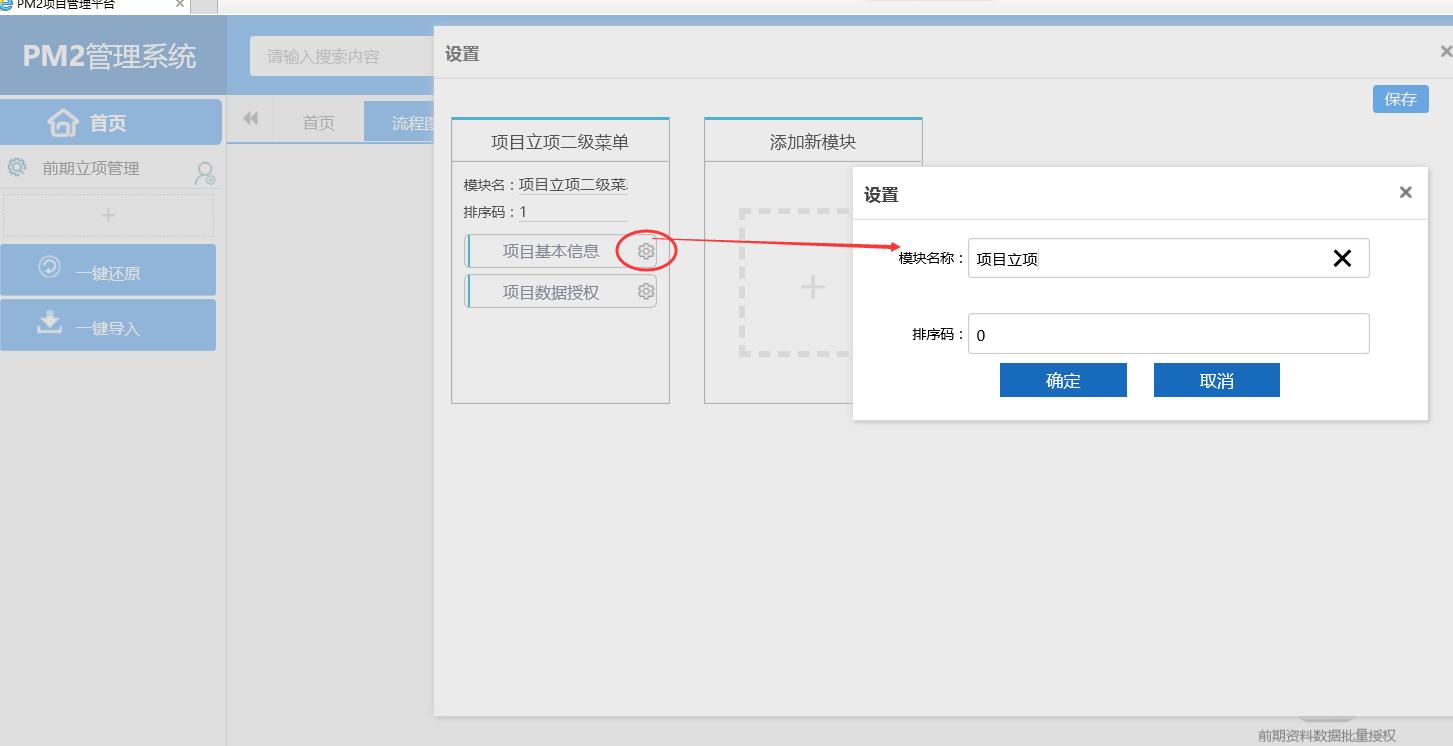Image resolution: width=1453 pixels, height=746 pixels.
Task: Click the 一键还原 restore icon
Action: (49, 267)
